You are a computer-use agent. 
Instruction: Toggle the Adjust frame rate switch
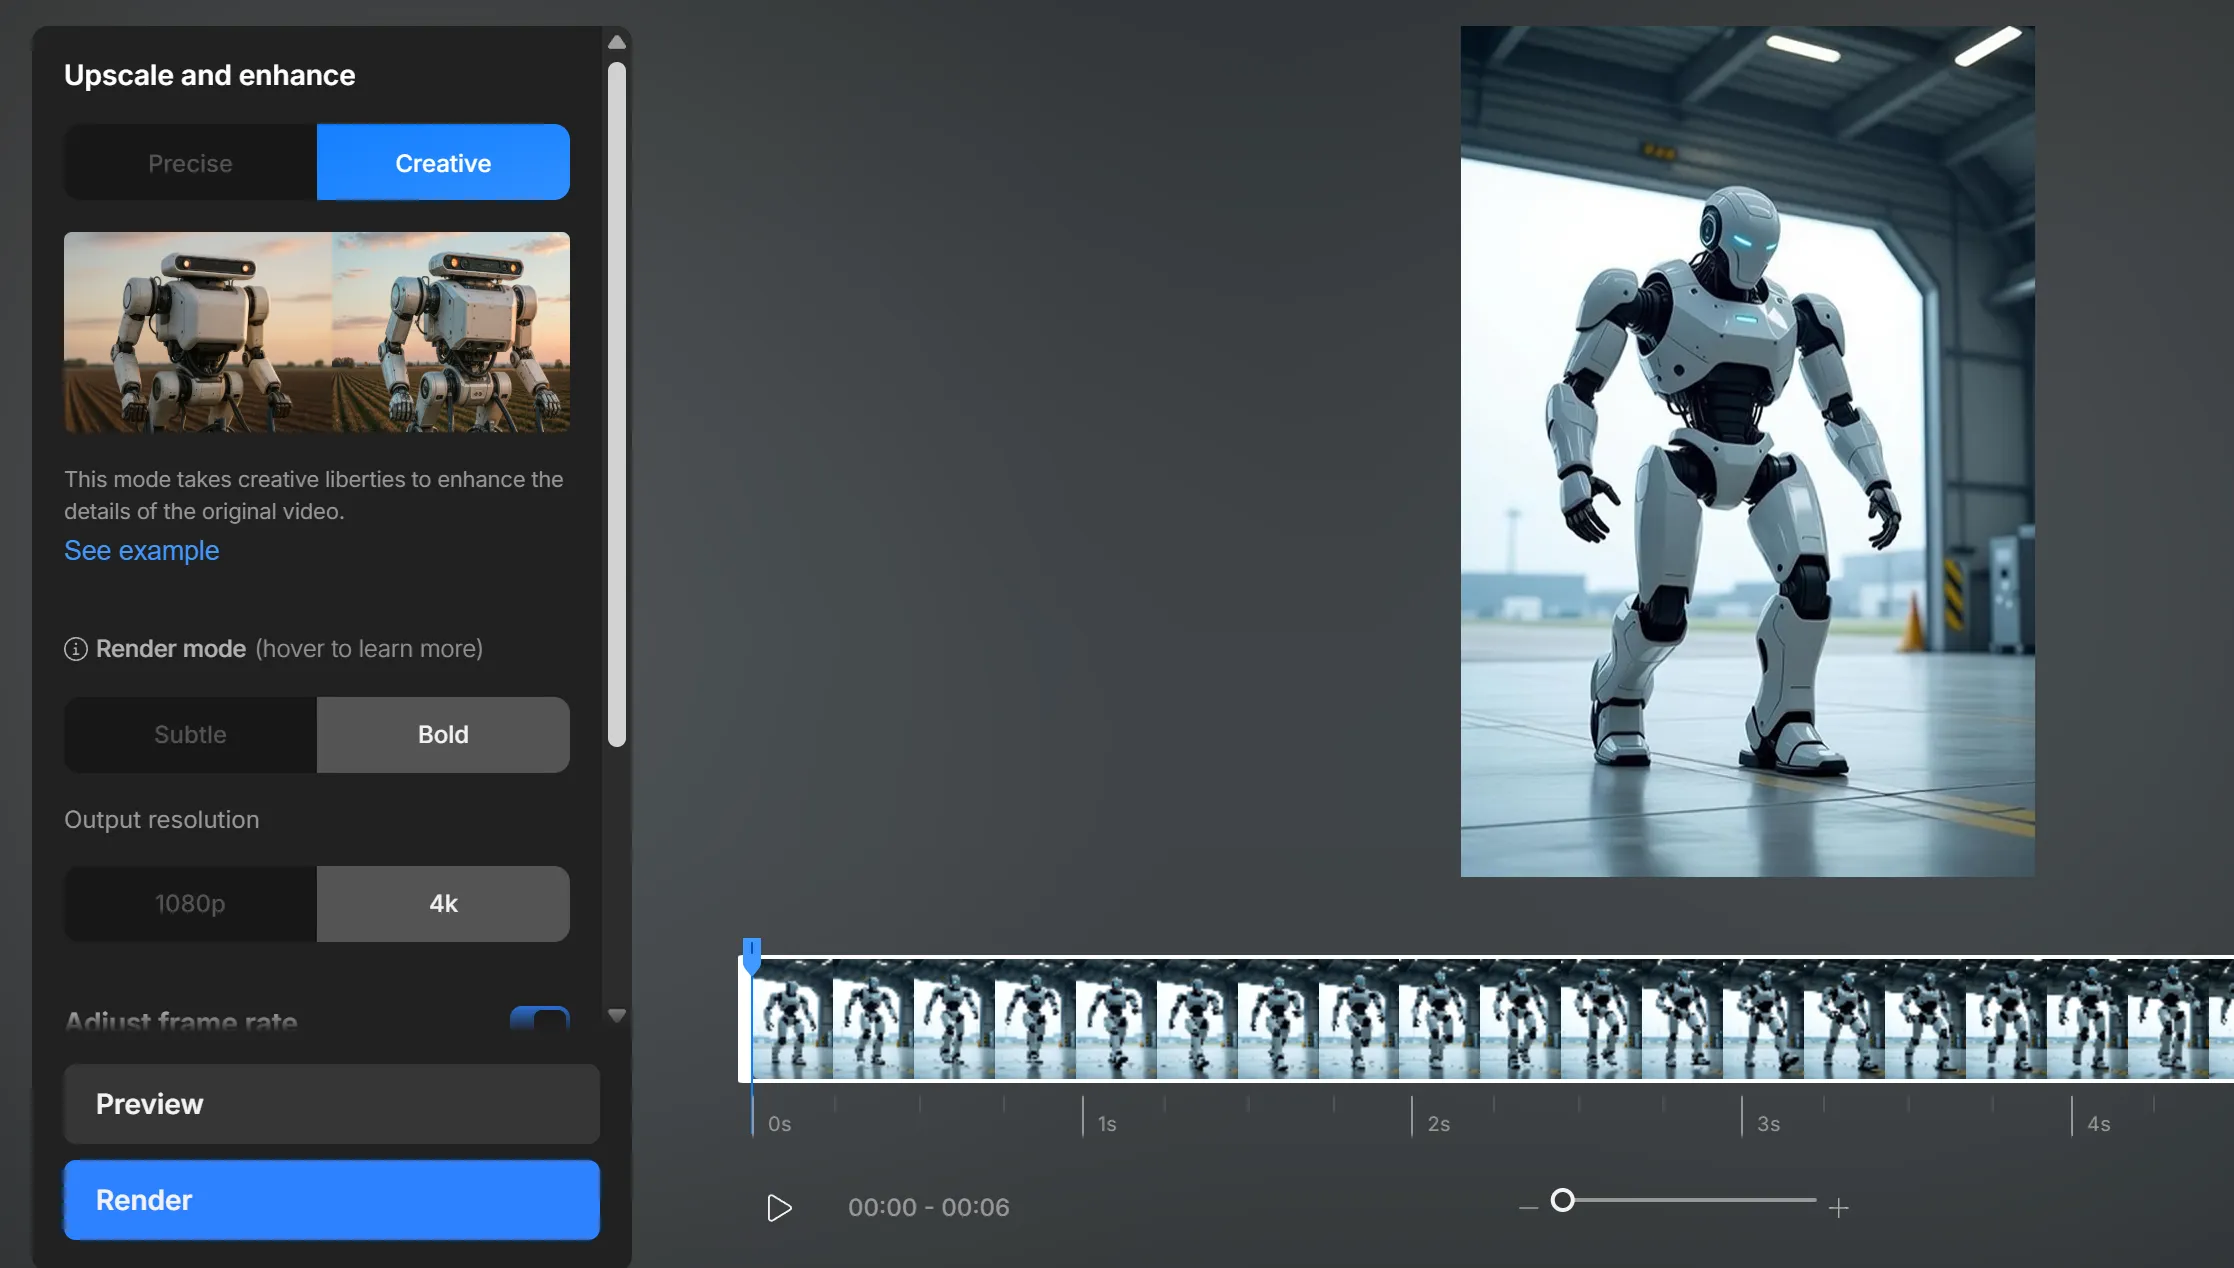pyautogui.click(x=540, y=1019)
